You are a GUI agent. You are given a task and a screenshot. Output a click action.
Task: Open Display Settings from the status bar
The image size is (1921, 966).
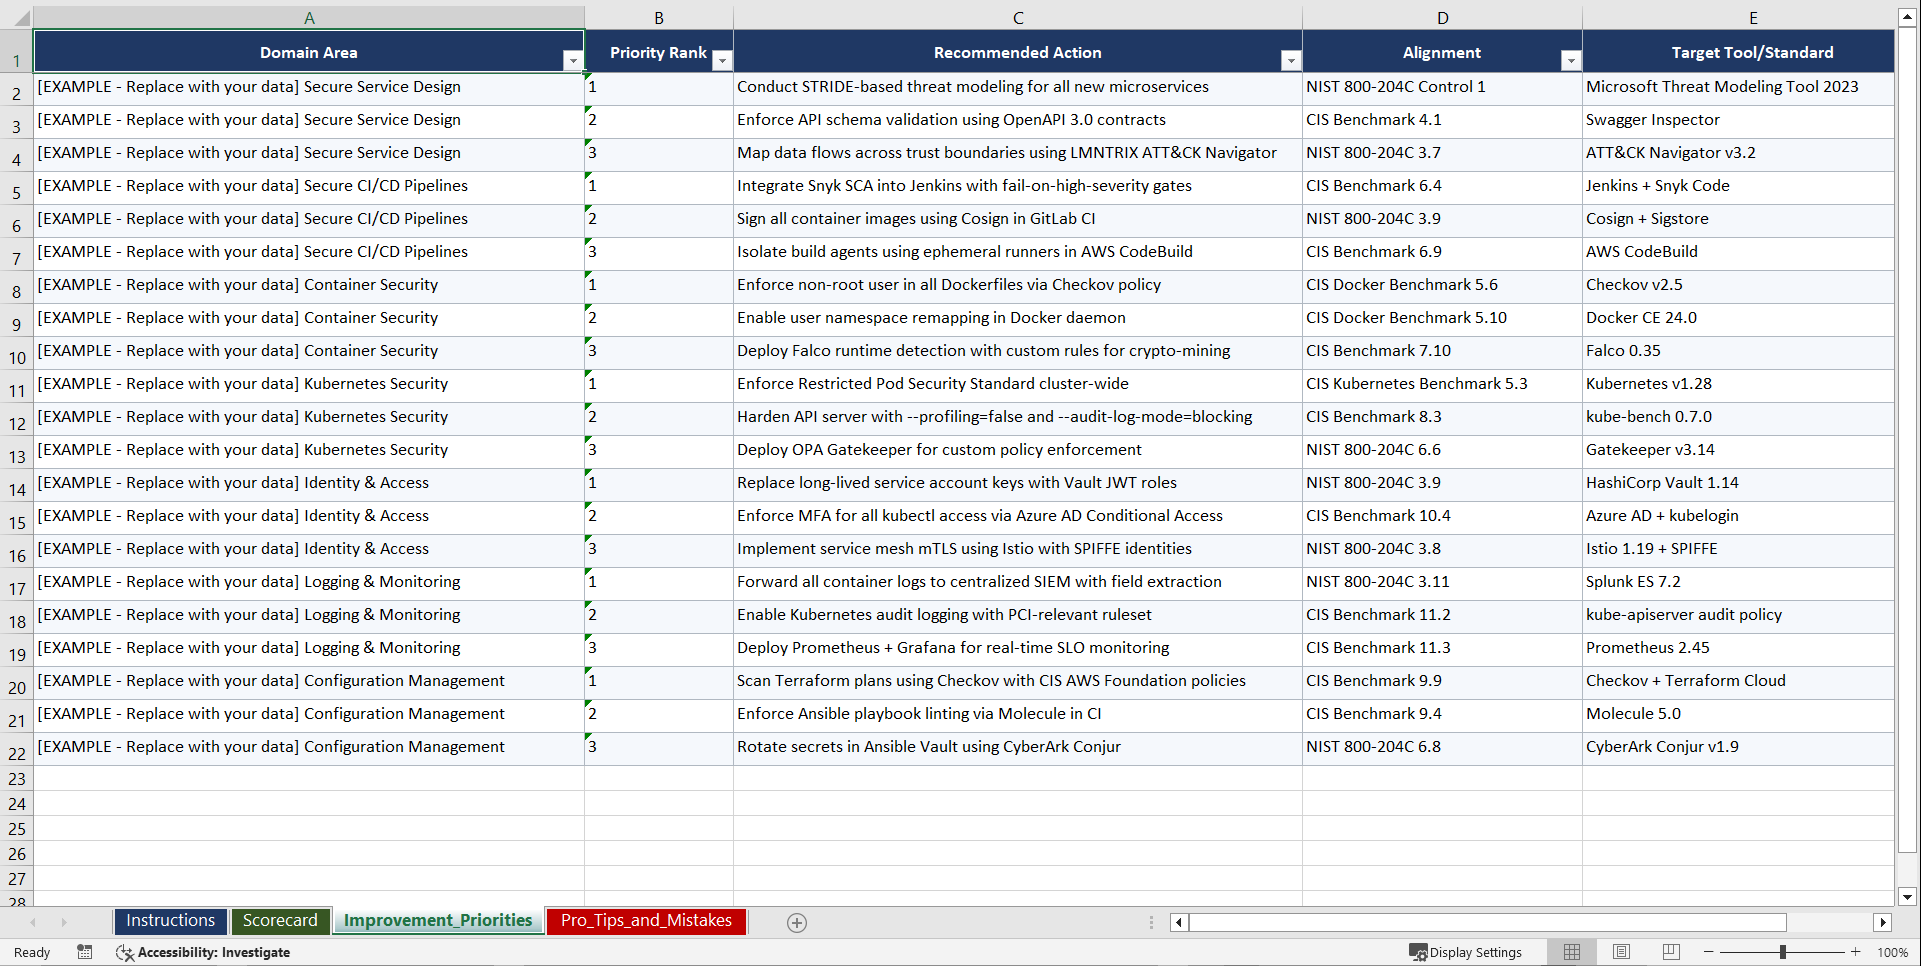click(x=1466, y=952)
